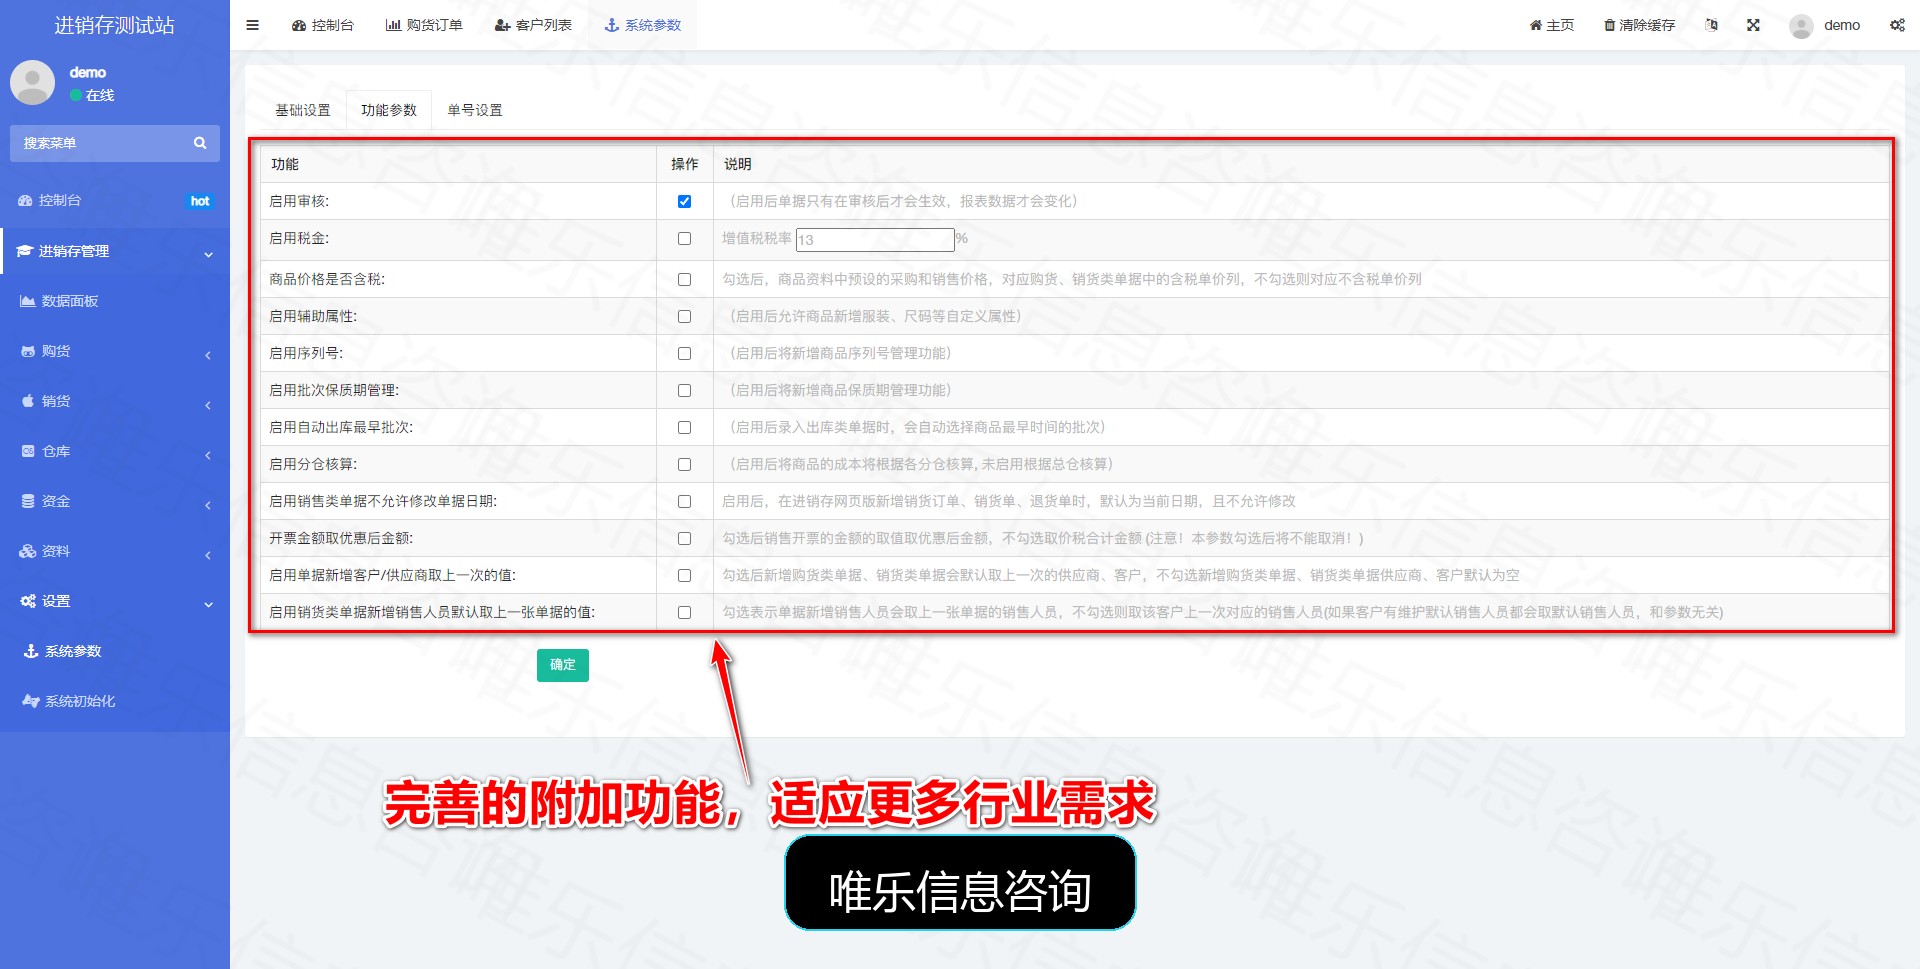1920x969 pixels.
Task: Click the language switch icon in top bar
Action: [x=1712, y=25]
